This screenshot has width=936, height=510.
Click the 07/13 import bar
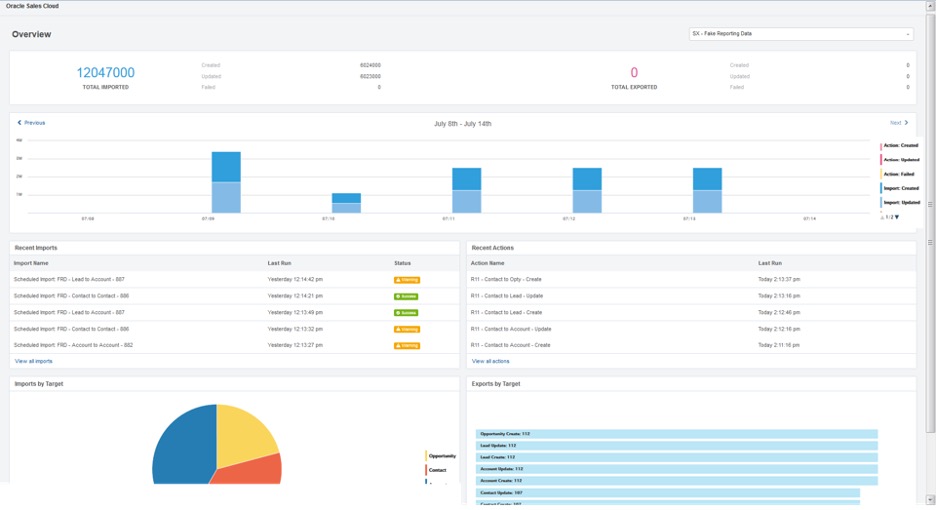pyautogui.click(x=707, y=191)
